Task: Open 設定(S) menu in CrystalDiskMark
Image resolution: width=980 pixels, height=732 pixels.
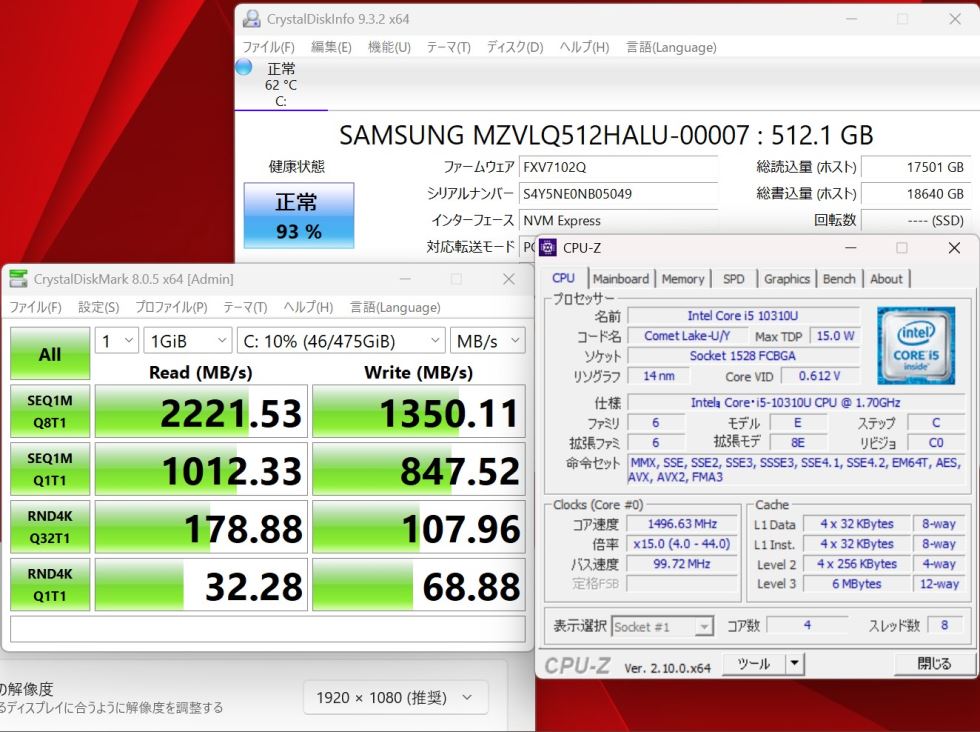Action: (x=98, y=307)
